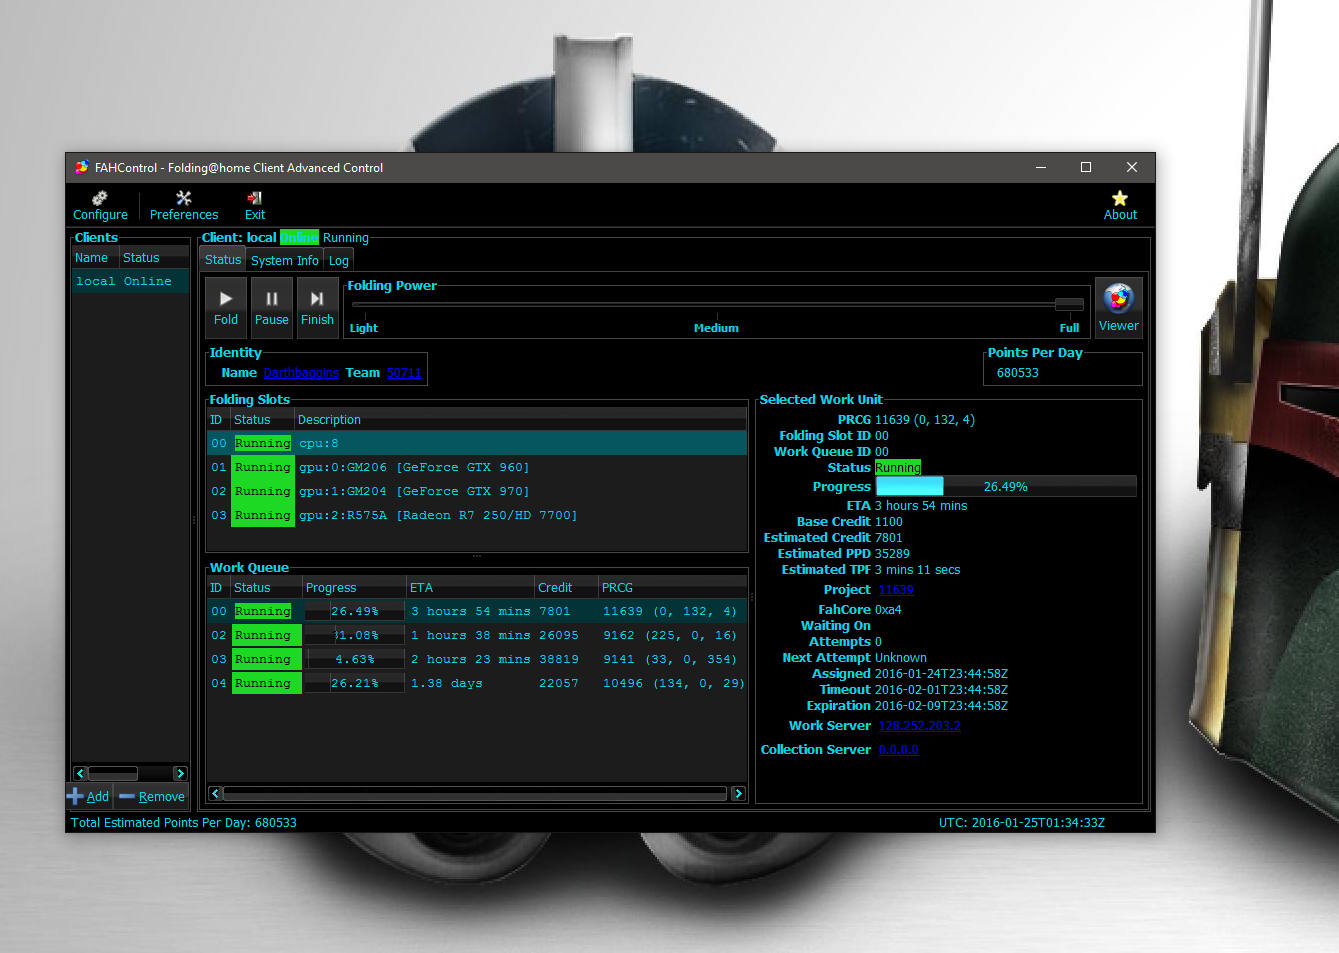Select folding slot 01 GeForce GTX 960
The height and width of the screenshot is (953, 1339).
(477, 467)
